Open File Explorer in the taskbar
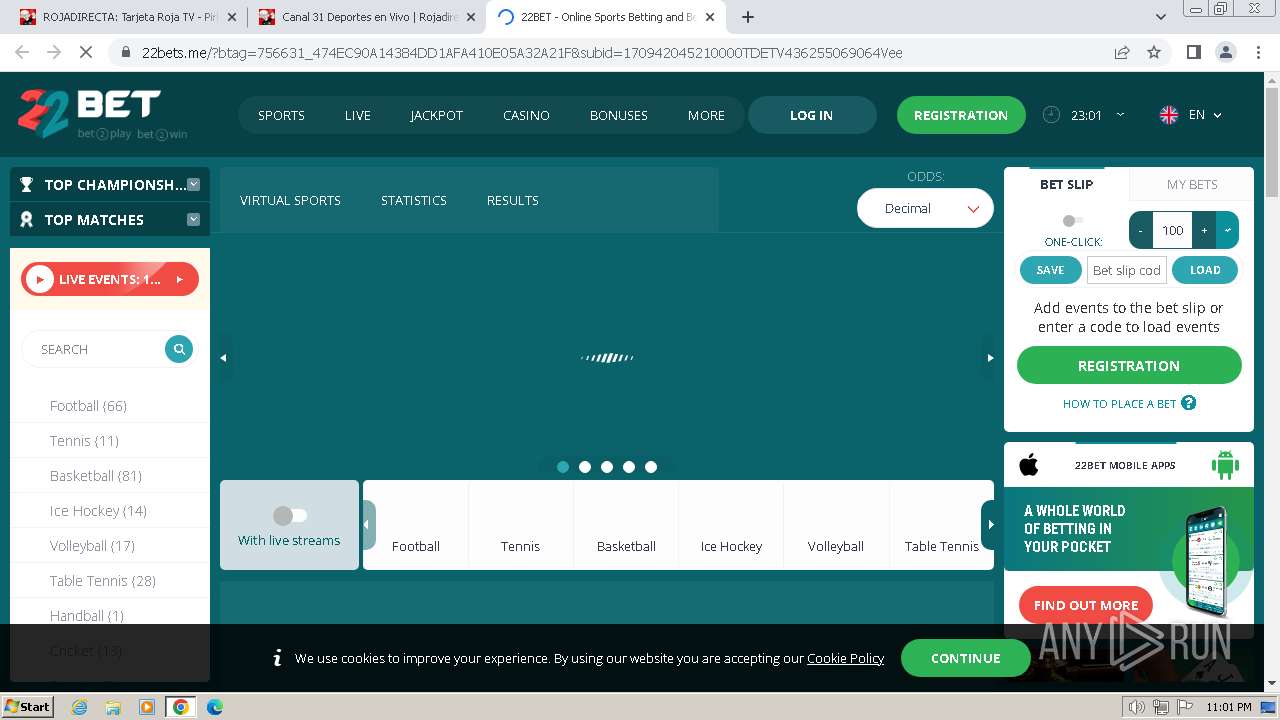 point(113,707)
